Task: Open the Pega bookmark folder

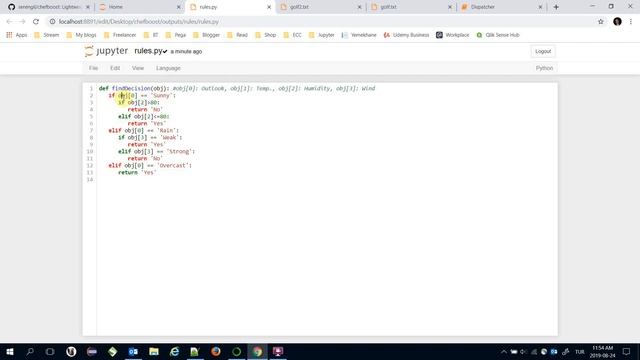Action: 176,35
